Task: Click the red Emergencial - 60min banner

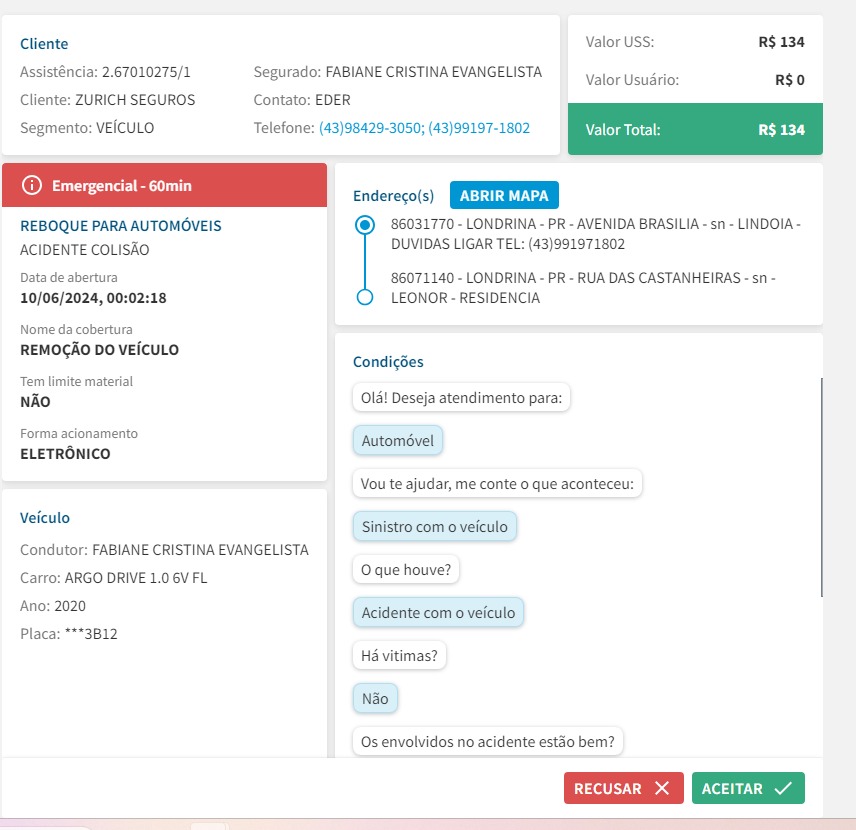Action: pyautogui.click(x=165, y=185)
